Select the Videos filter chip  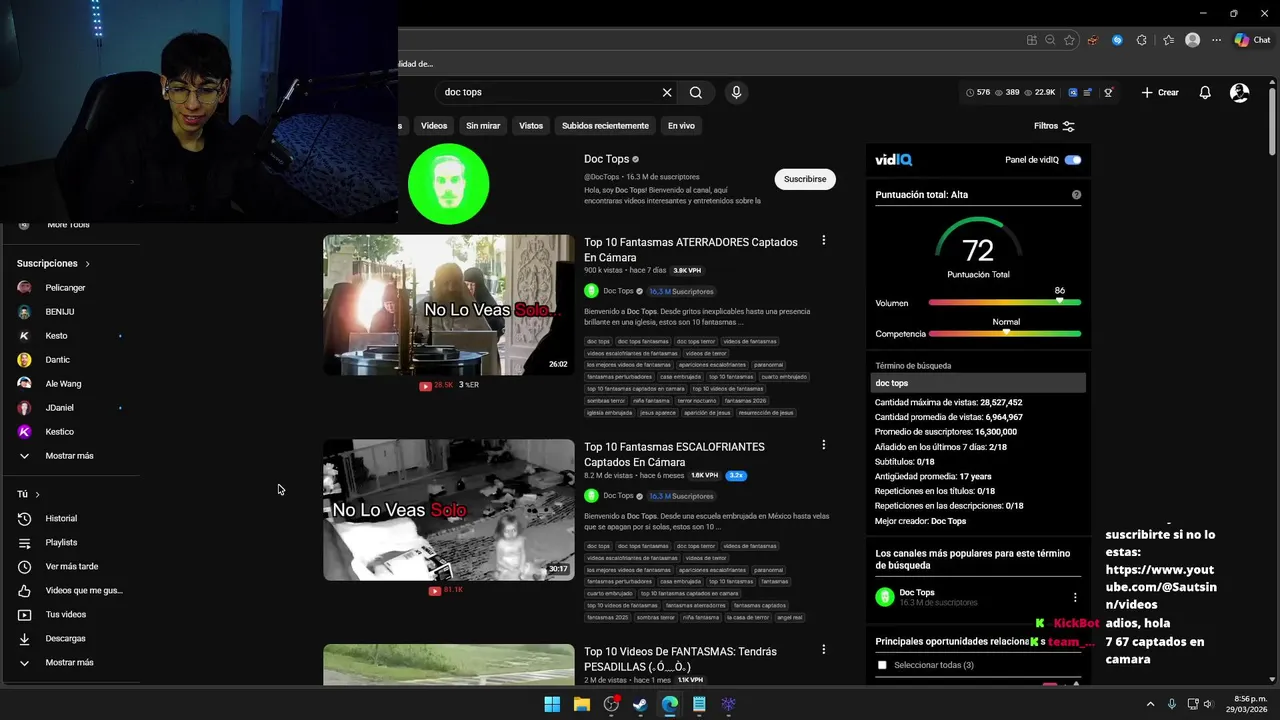[434, 126]
